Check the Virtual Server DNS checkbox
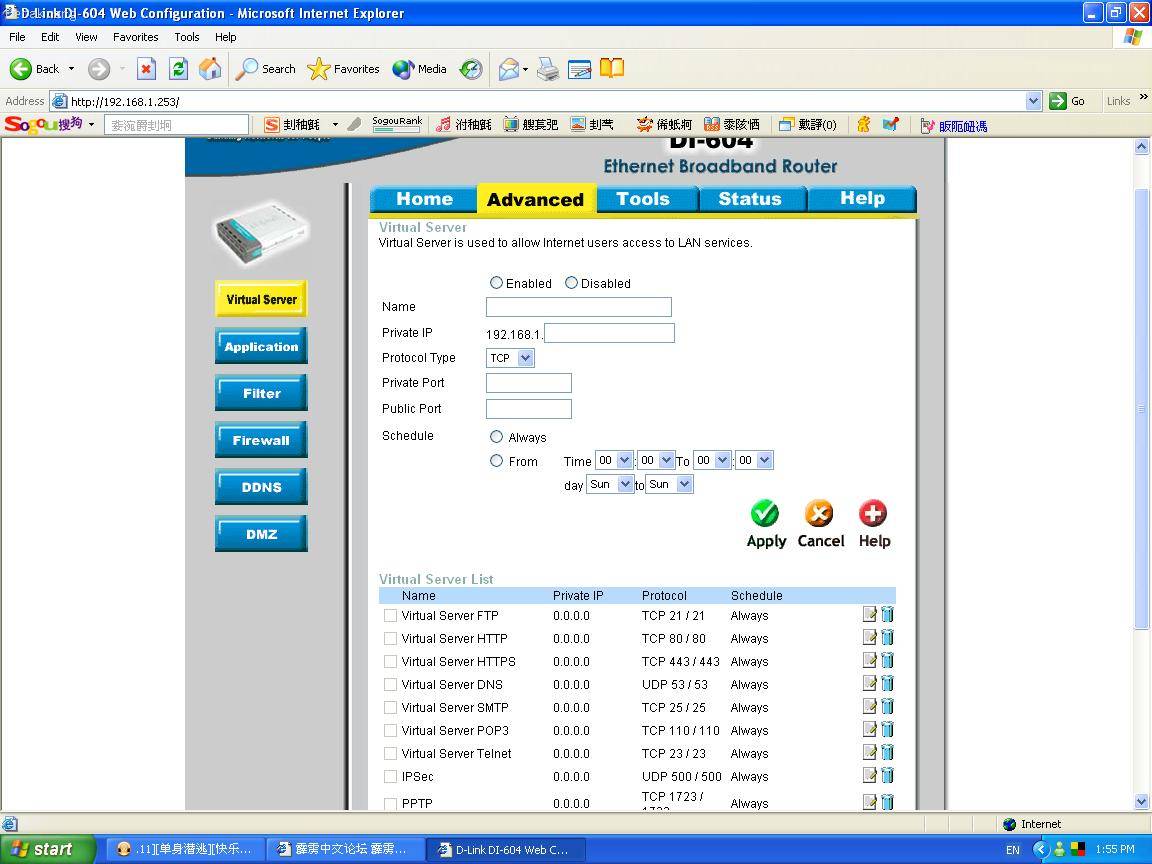This screenshot has height=864, width=1152. click(x=390, y=685)
